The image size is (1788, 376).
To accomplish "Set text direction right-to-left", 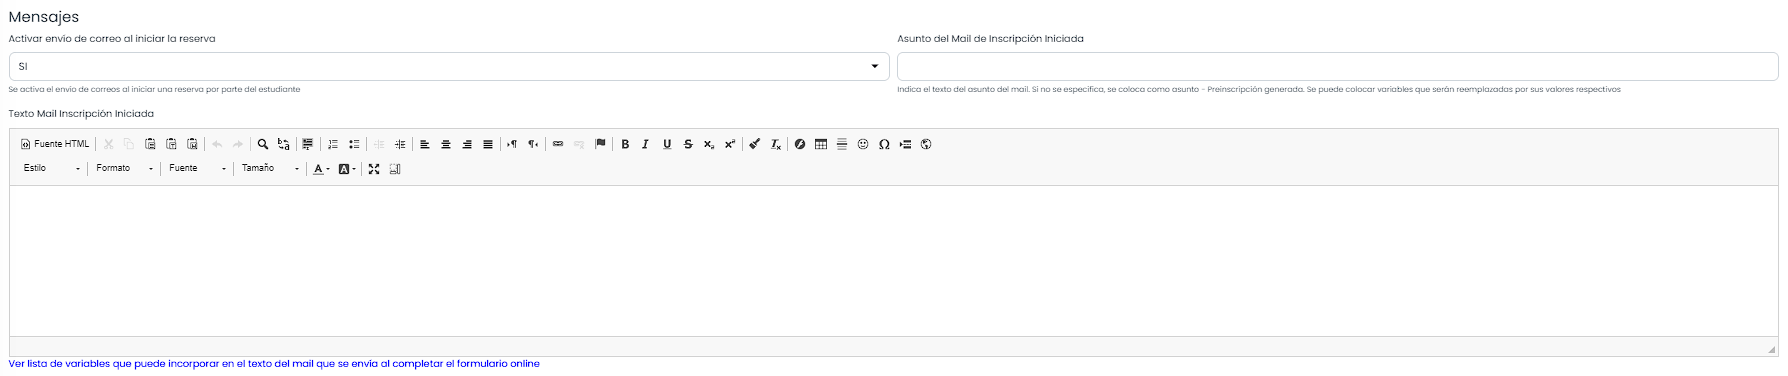I will click(x=533, y=144).
